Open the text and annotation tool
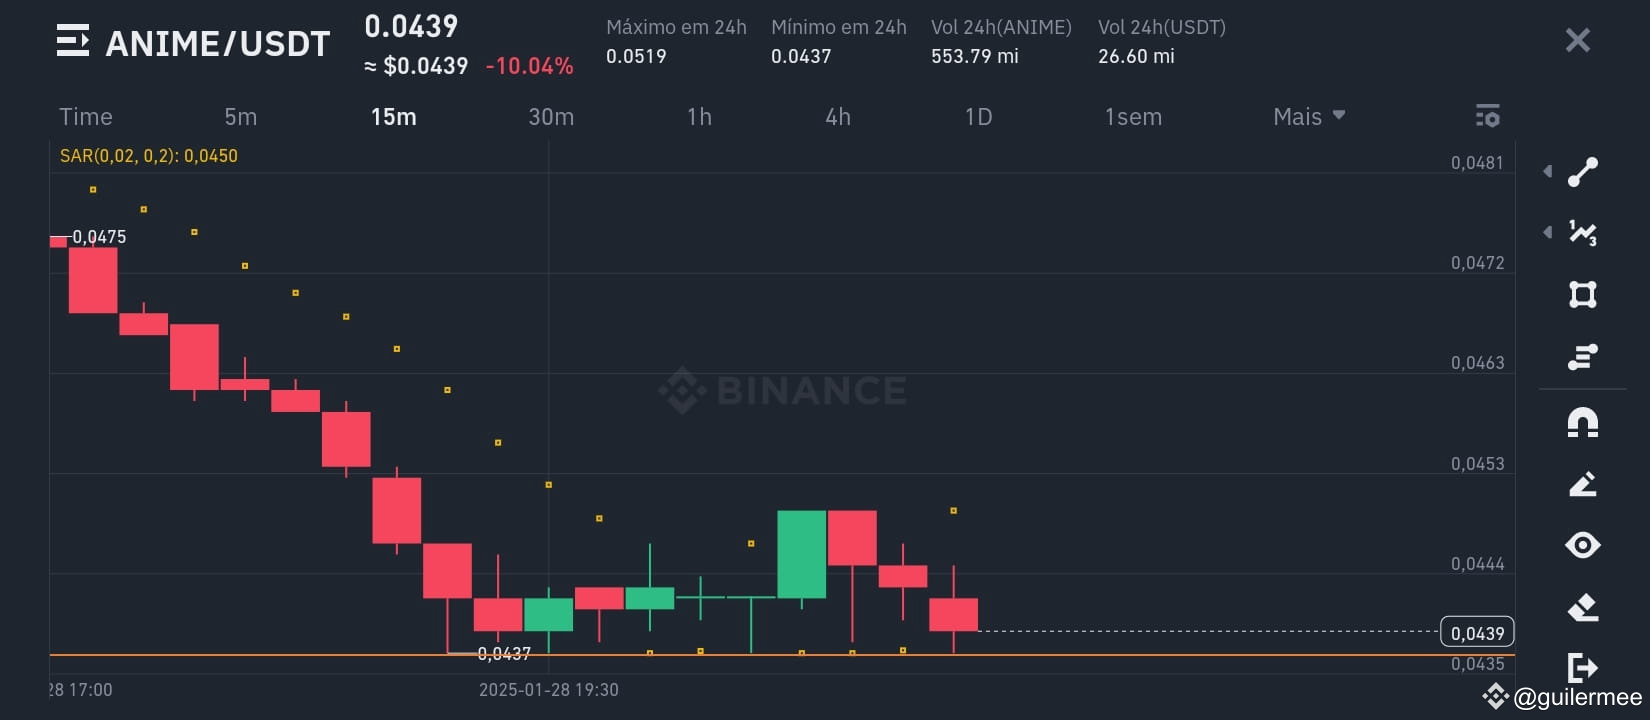Screen dimensions: 1650x720 1583,356
